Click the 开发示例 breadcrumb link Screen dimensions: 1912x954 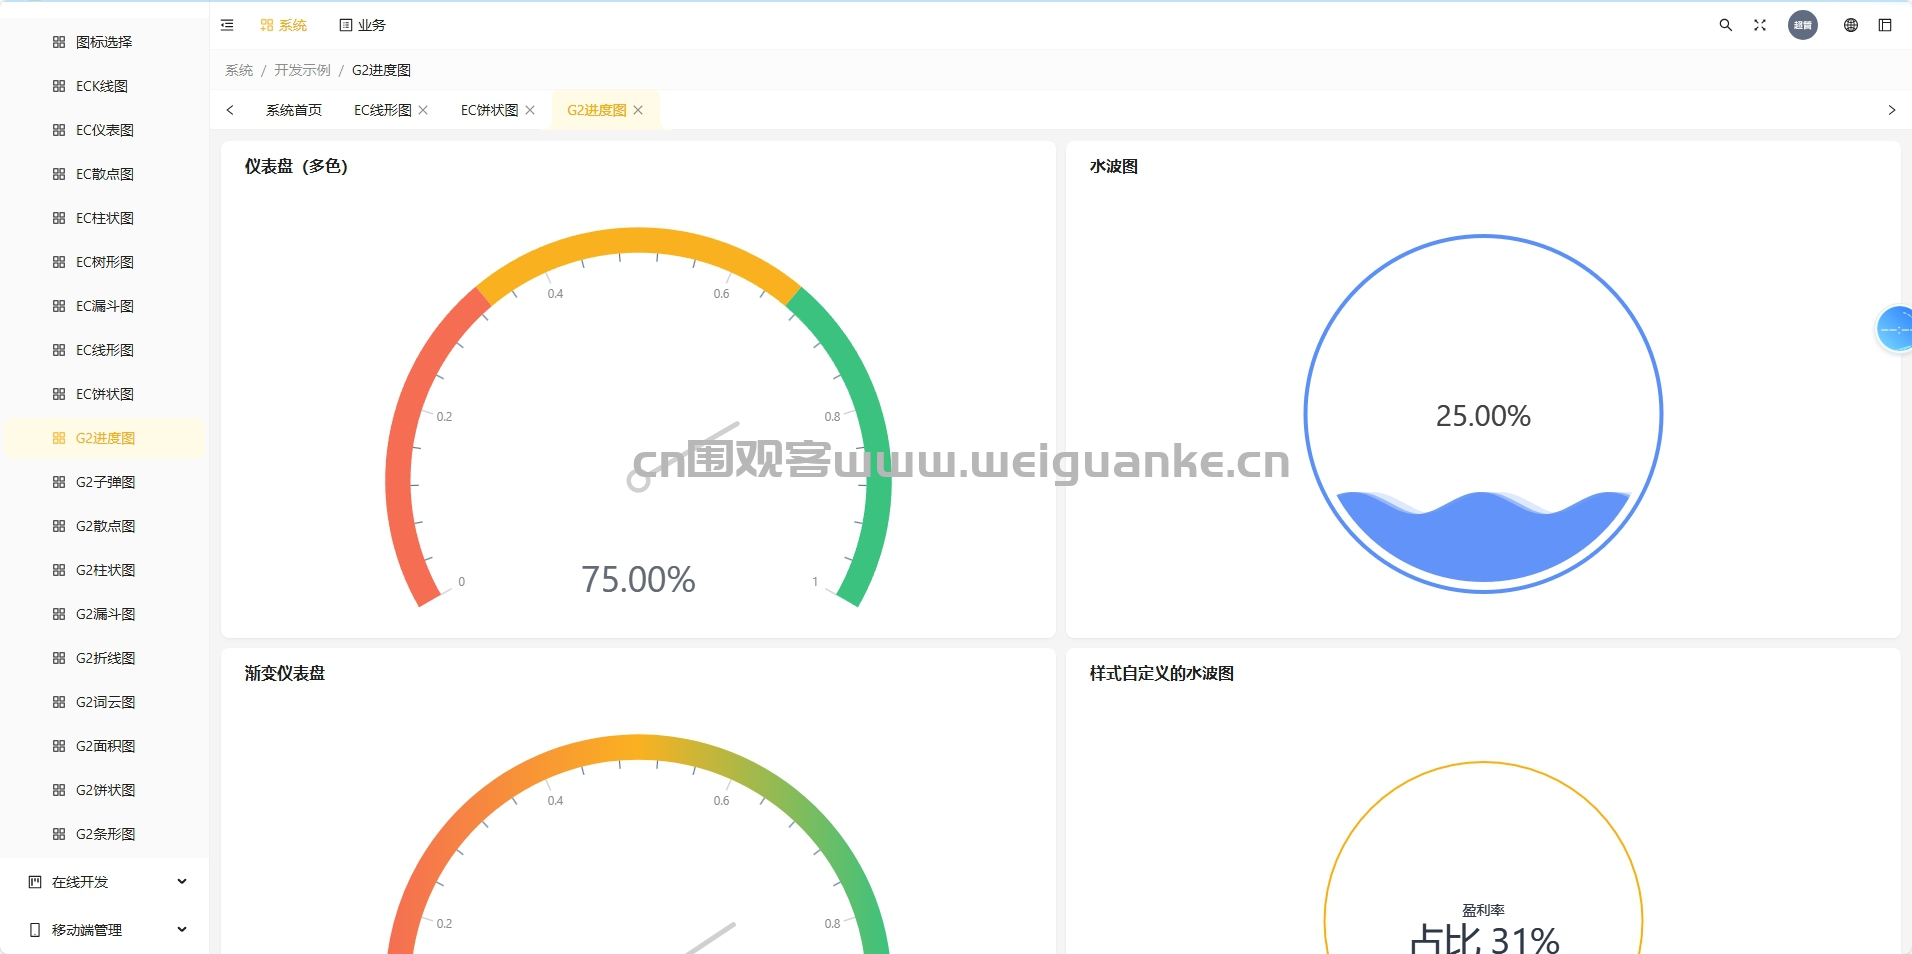point(302,70)
